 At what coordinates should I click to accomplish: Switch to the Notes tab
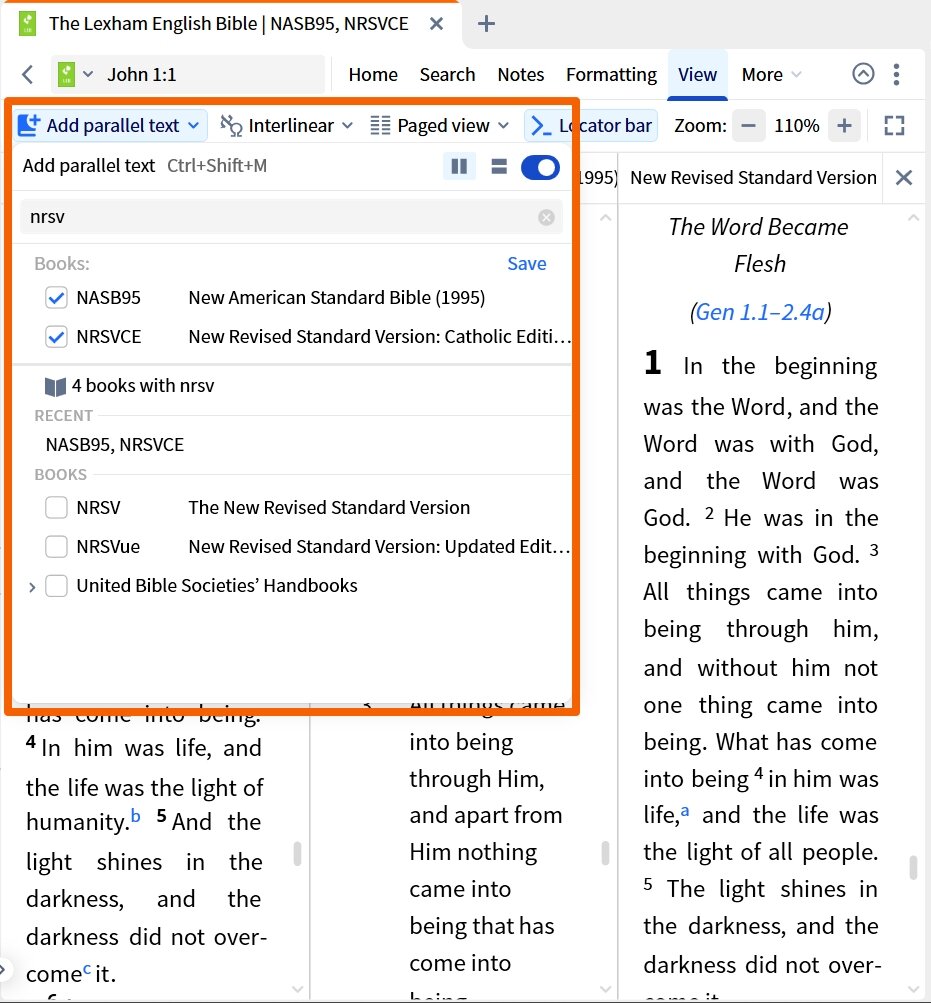tap(520, 75)
